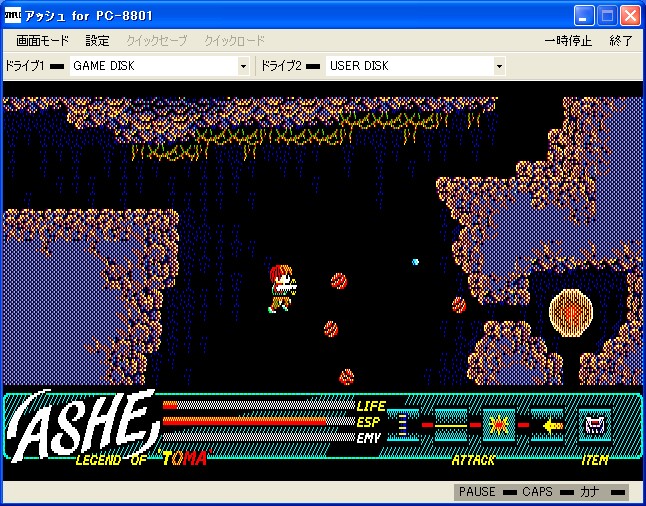Select the yellow arrow attack icon
646x506 pixels.
[x=547, y=425]
